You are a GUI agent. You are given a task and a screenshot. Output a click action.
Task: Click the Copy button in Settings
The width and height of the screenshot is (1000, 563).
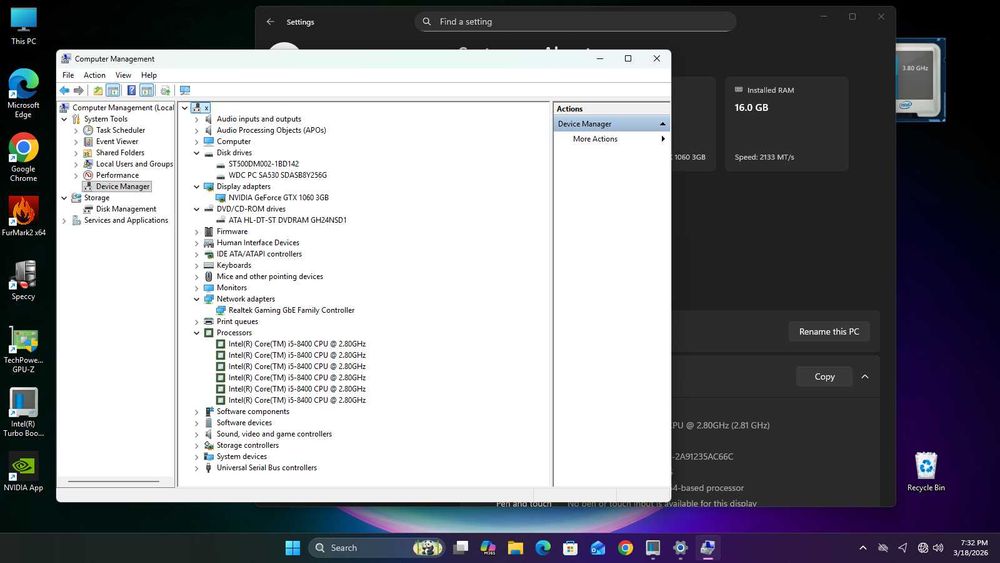(x=824, y=377)
